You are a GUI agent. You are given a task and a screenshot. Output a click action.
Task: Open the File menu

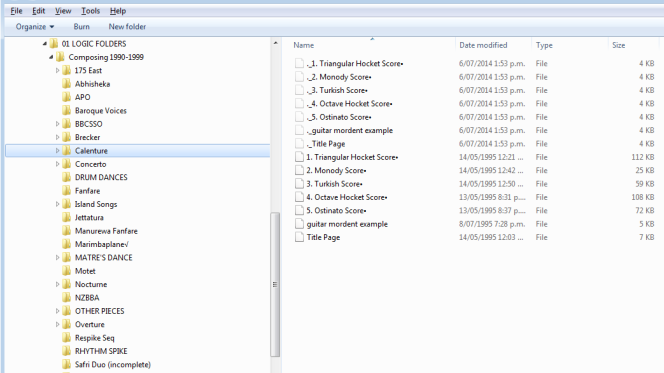[x=16, y=11]
